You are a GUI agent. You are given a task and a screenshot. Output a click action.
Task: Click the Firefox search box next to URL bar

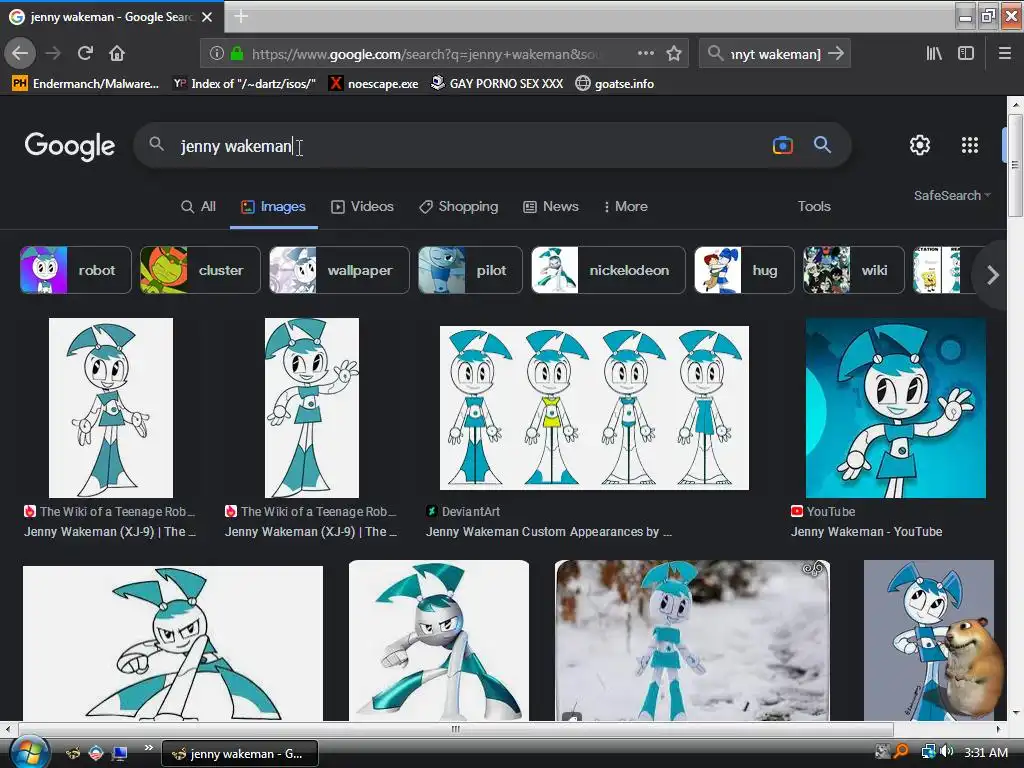(774, 54)
